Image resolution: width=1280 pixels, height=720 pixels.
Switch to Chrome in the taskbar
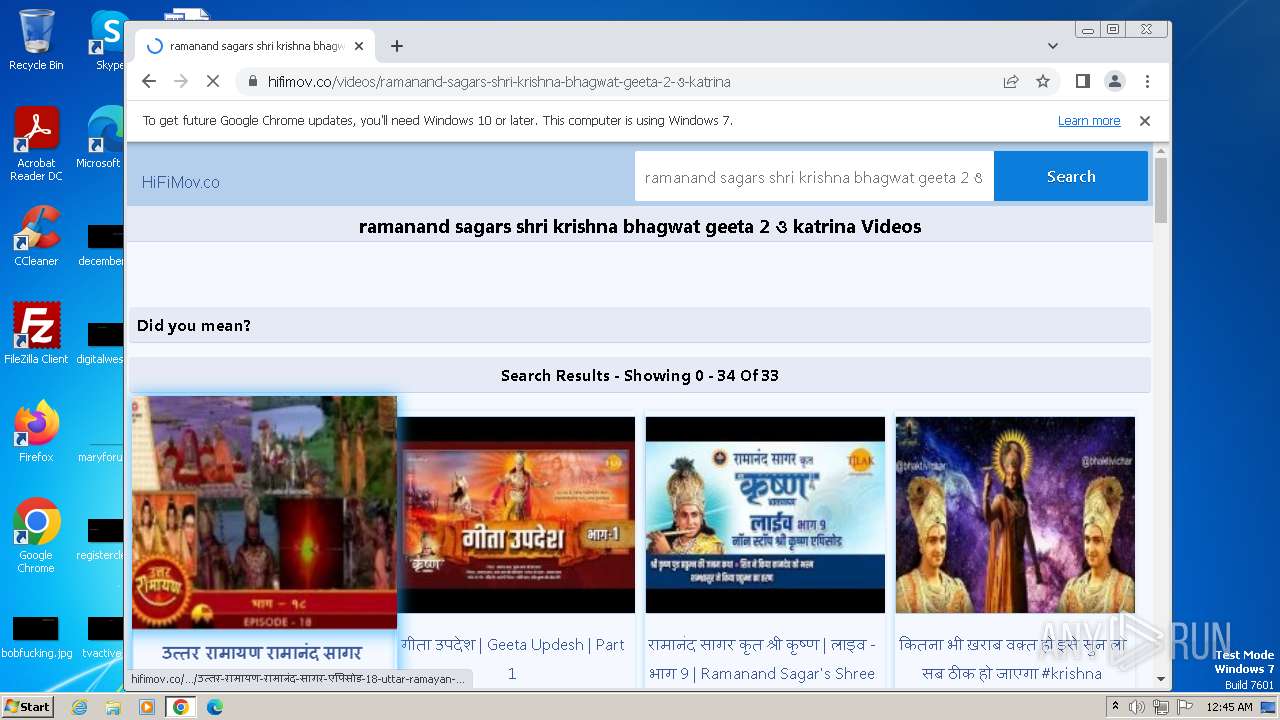[x=181, y=707]
